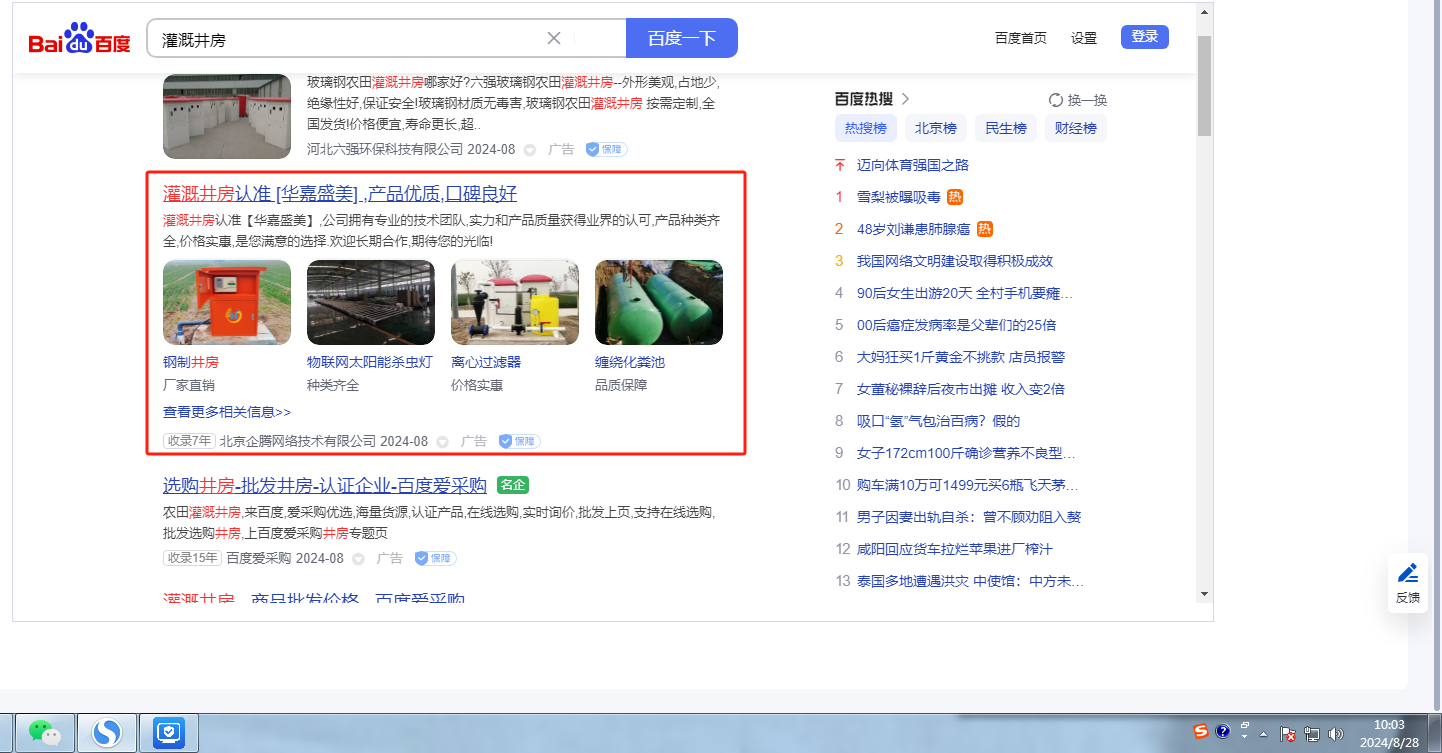Open the 百度首页 link
Viewport: 1442px width, 753px height.
[x=1021, y=38]
